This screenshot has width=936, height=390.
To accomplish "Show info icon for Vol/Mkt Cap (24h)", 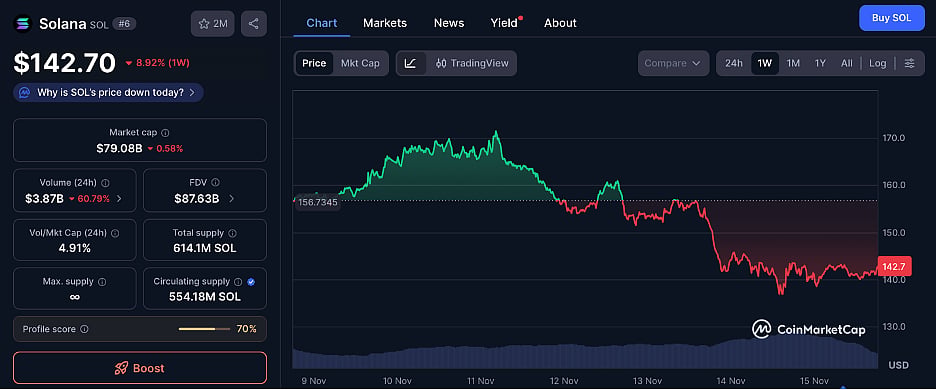I will (x=115, y=233).
